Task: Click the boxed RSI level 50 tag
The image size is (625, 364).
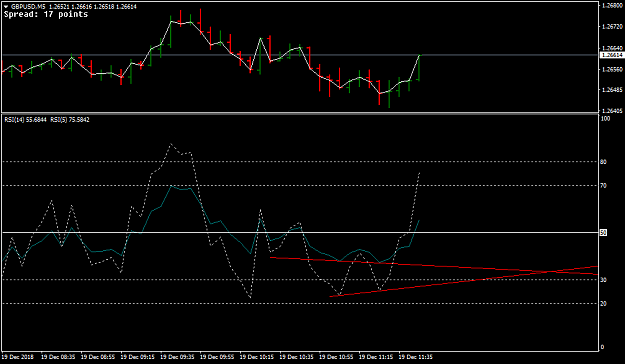Action: click(603, 232)
